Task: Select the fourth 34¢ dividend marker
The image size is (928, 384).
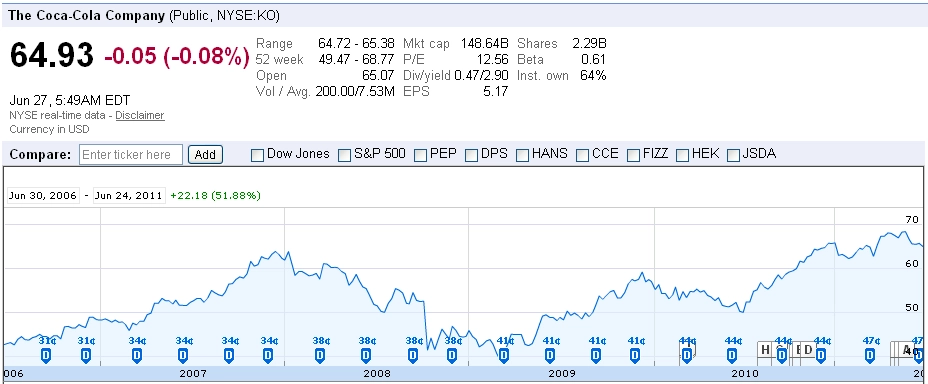Action: click(x=268, y=356)
